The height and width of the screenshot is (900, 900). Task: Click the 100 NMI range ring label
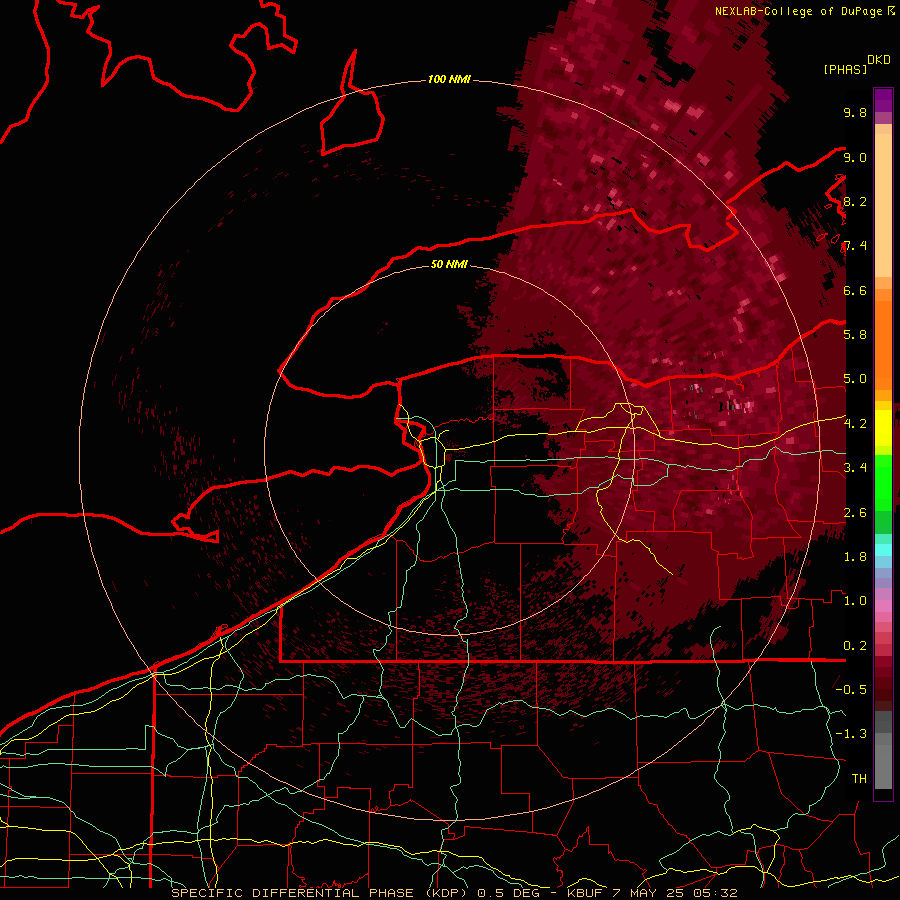coord(449,79)
